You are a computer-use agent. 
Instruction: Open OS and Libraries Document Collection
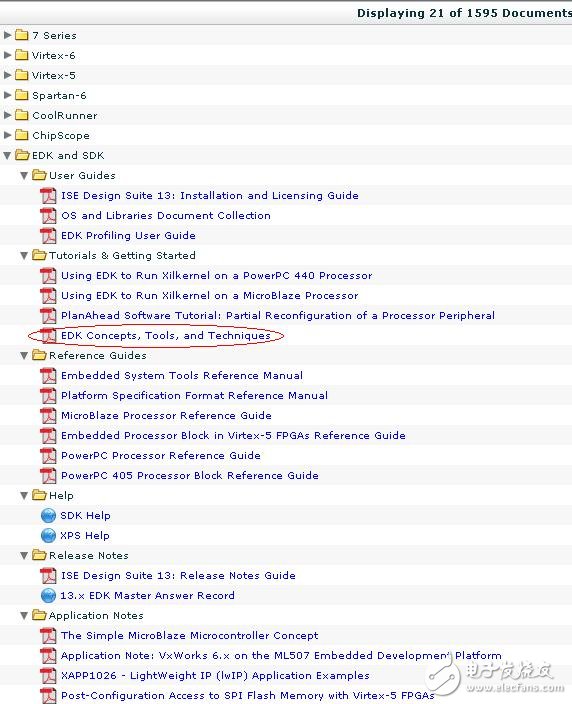166,216
